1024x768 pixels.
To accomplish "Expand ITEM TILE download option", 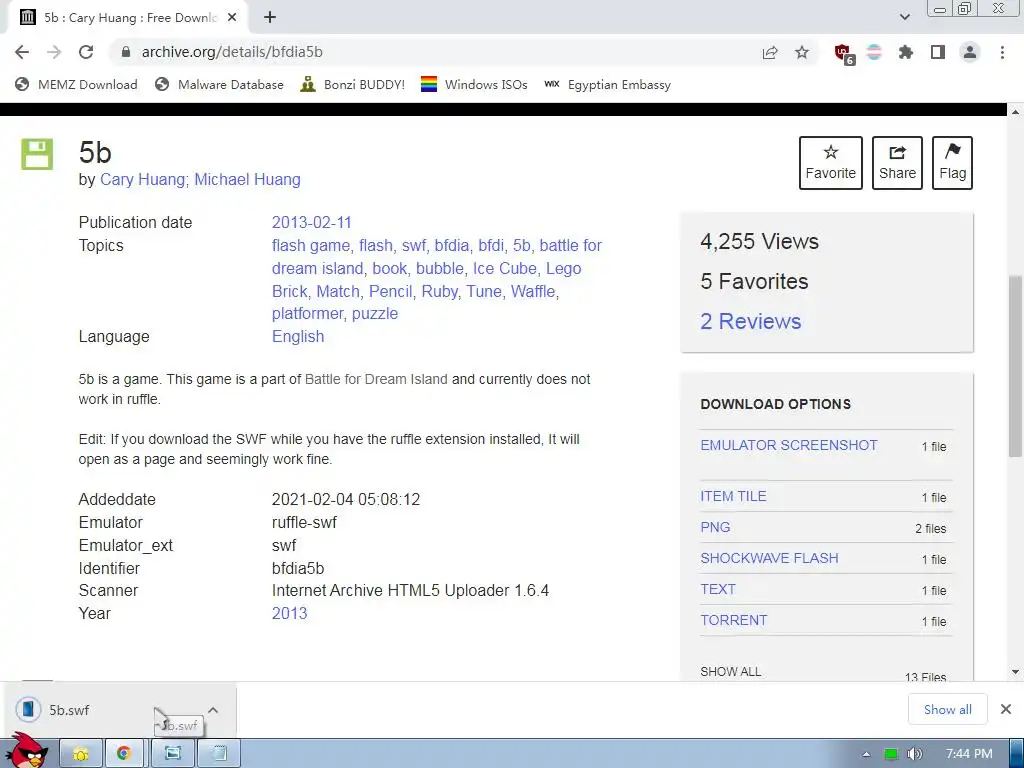I will coord(733,496).
